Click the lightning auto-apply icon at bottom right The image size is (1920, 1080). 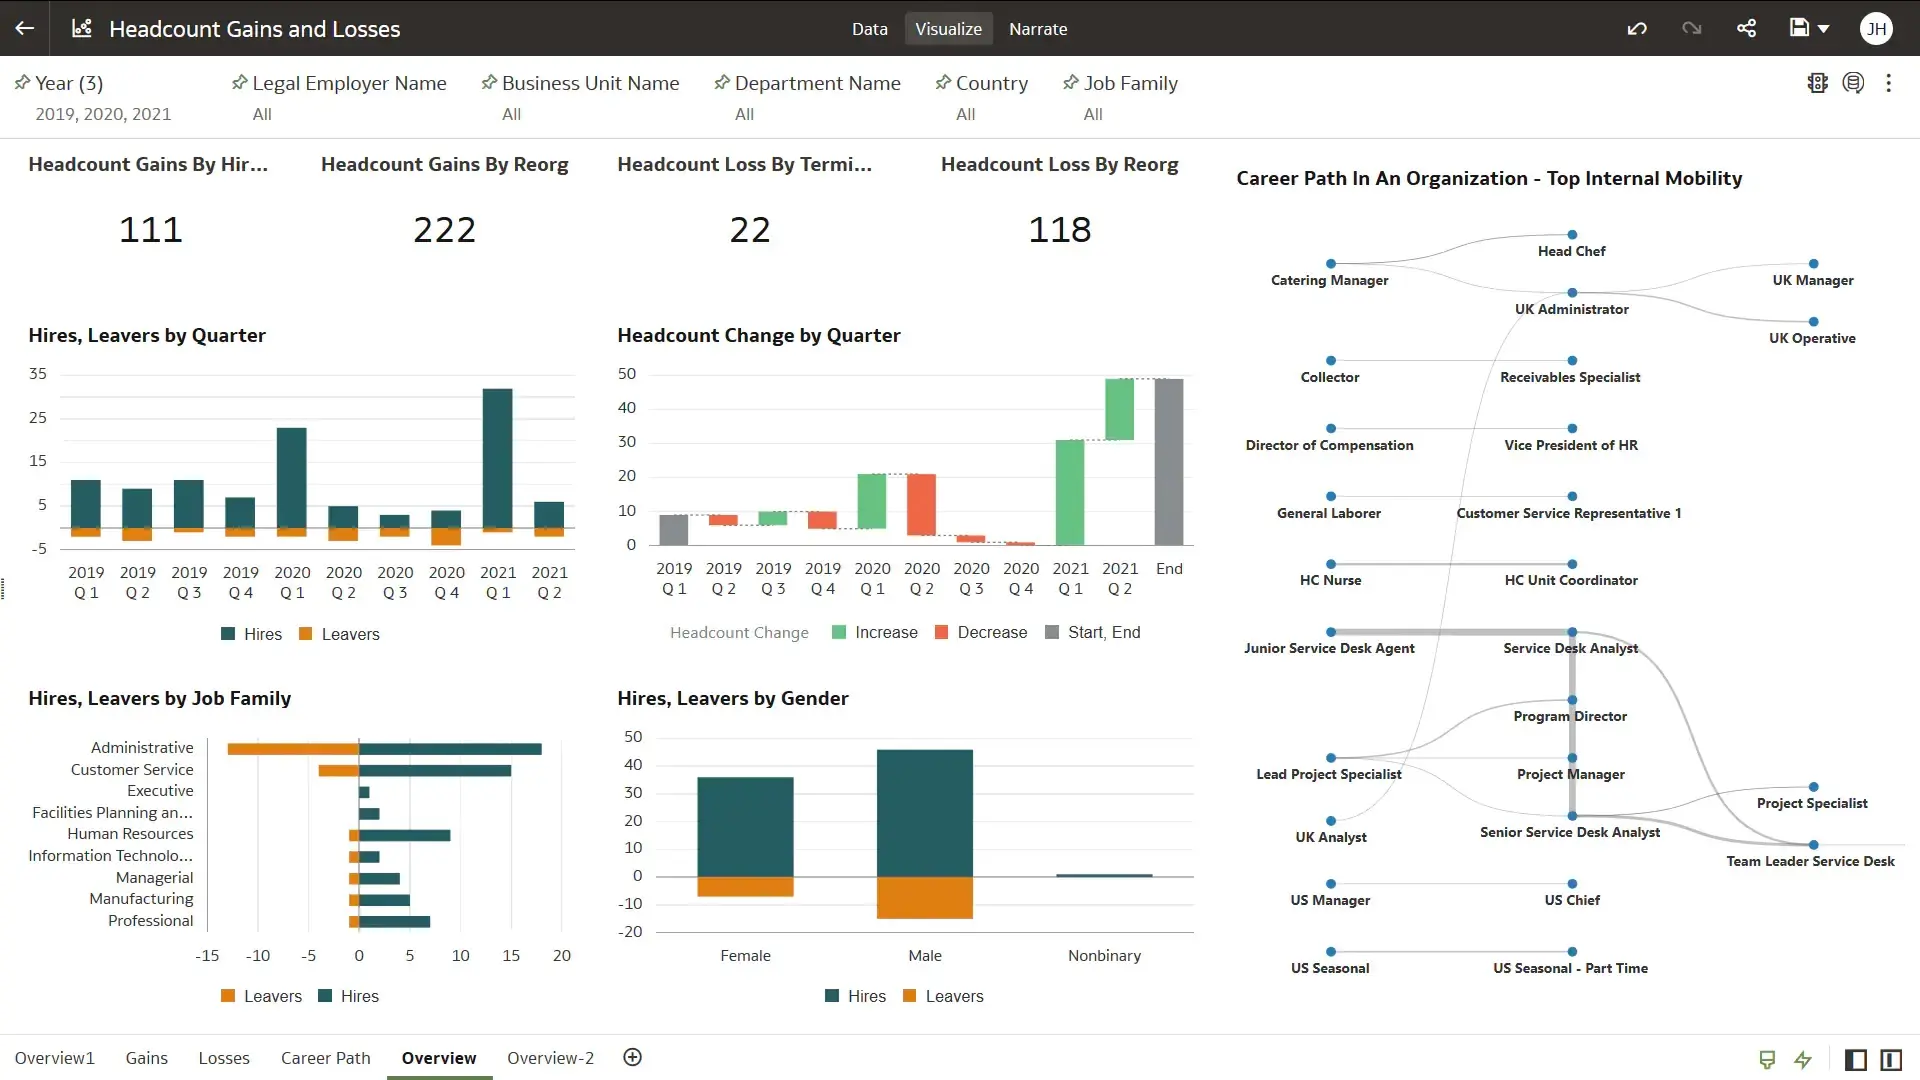click(1804, 1059)
